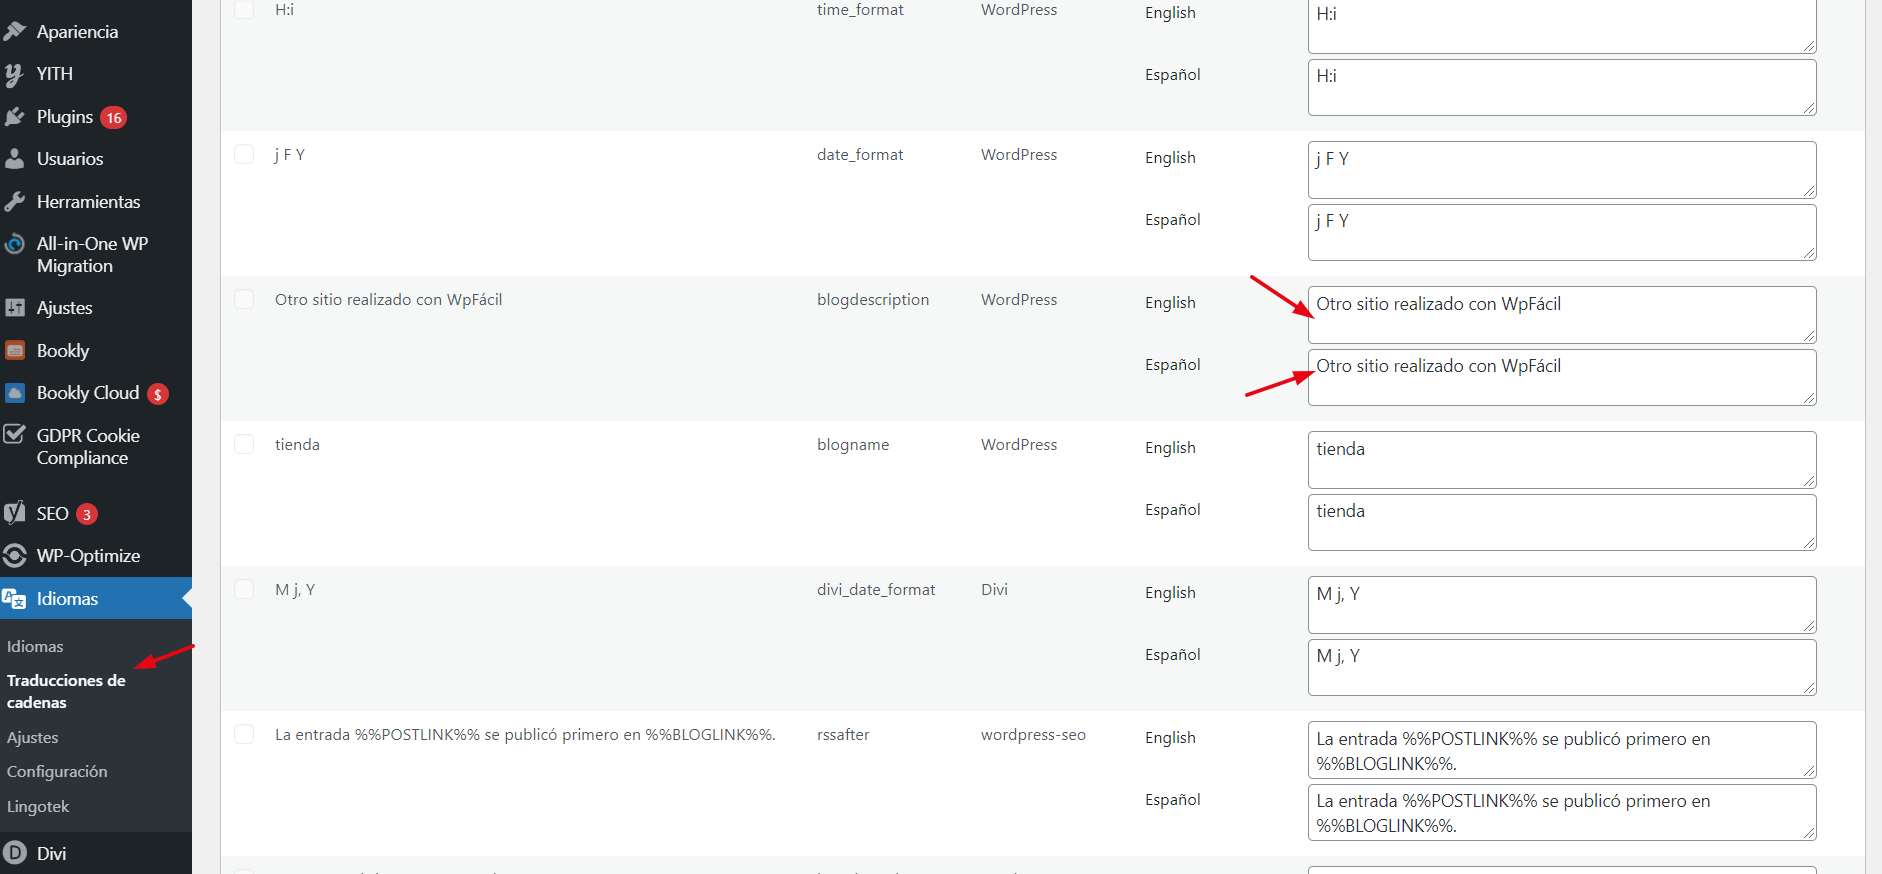Click the Divi group cell in table

point(994,590)
